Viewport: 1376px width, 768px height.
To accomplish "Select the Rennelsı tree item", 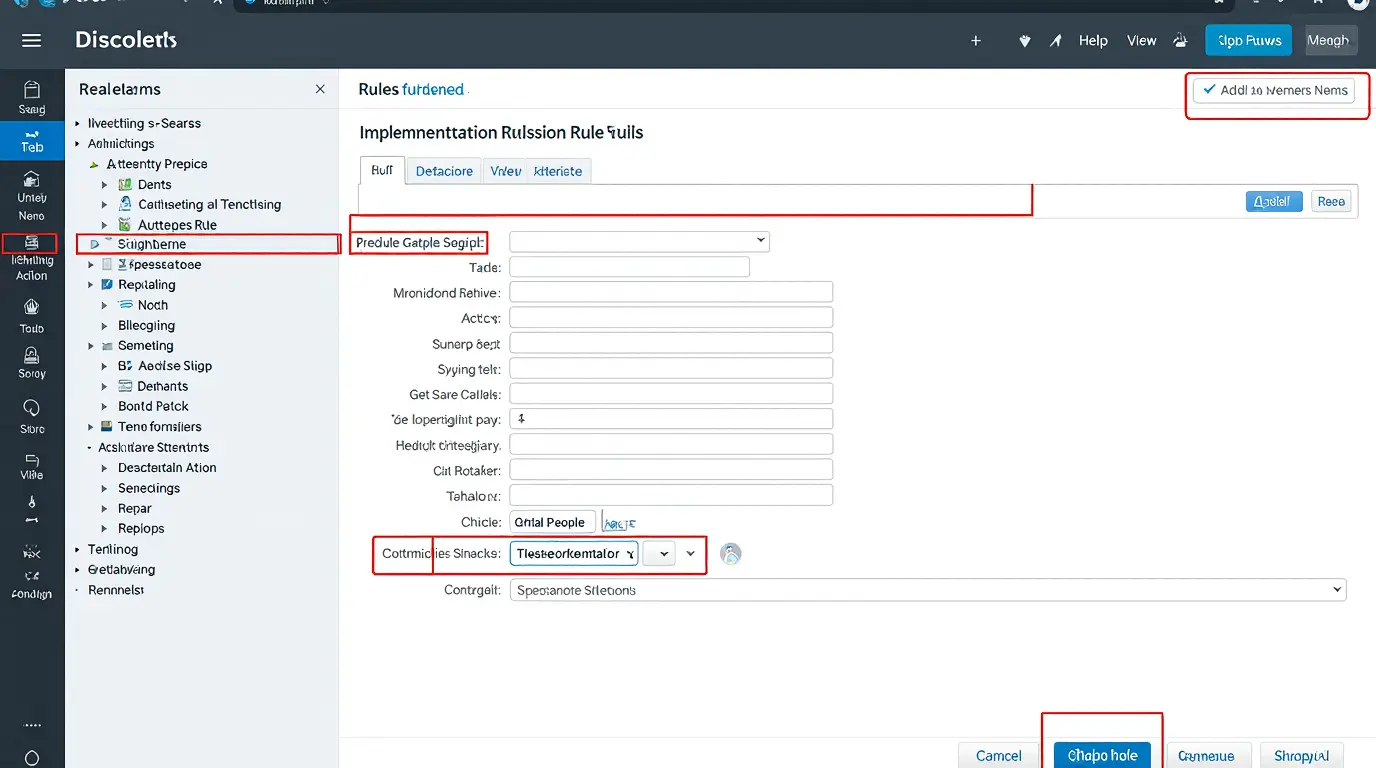I will [116, 590].
